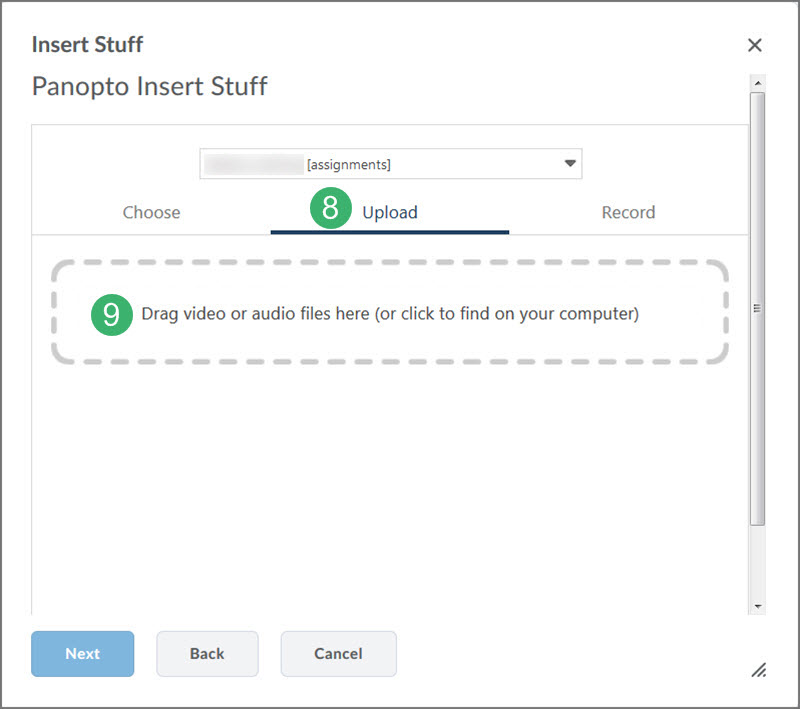Cancel the Insert Stuff dialog
Viewport: 800px width, 709px height.
(x=338, y=653)
